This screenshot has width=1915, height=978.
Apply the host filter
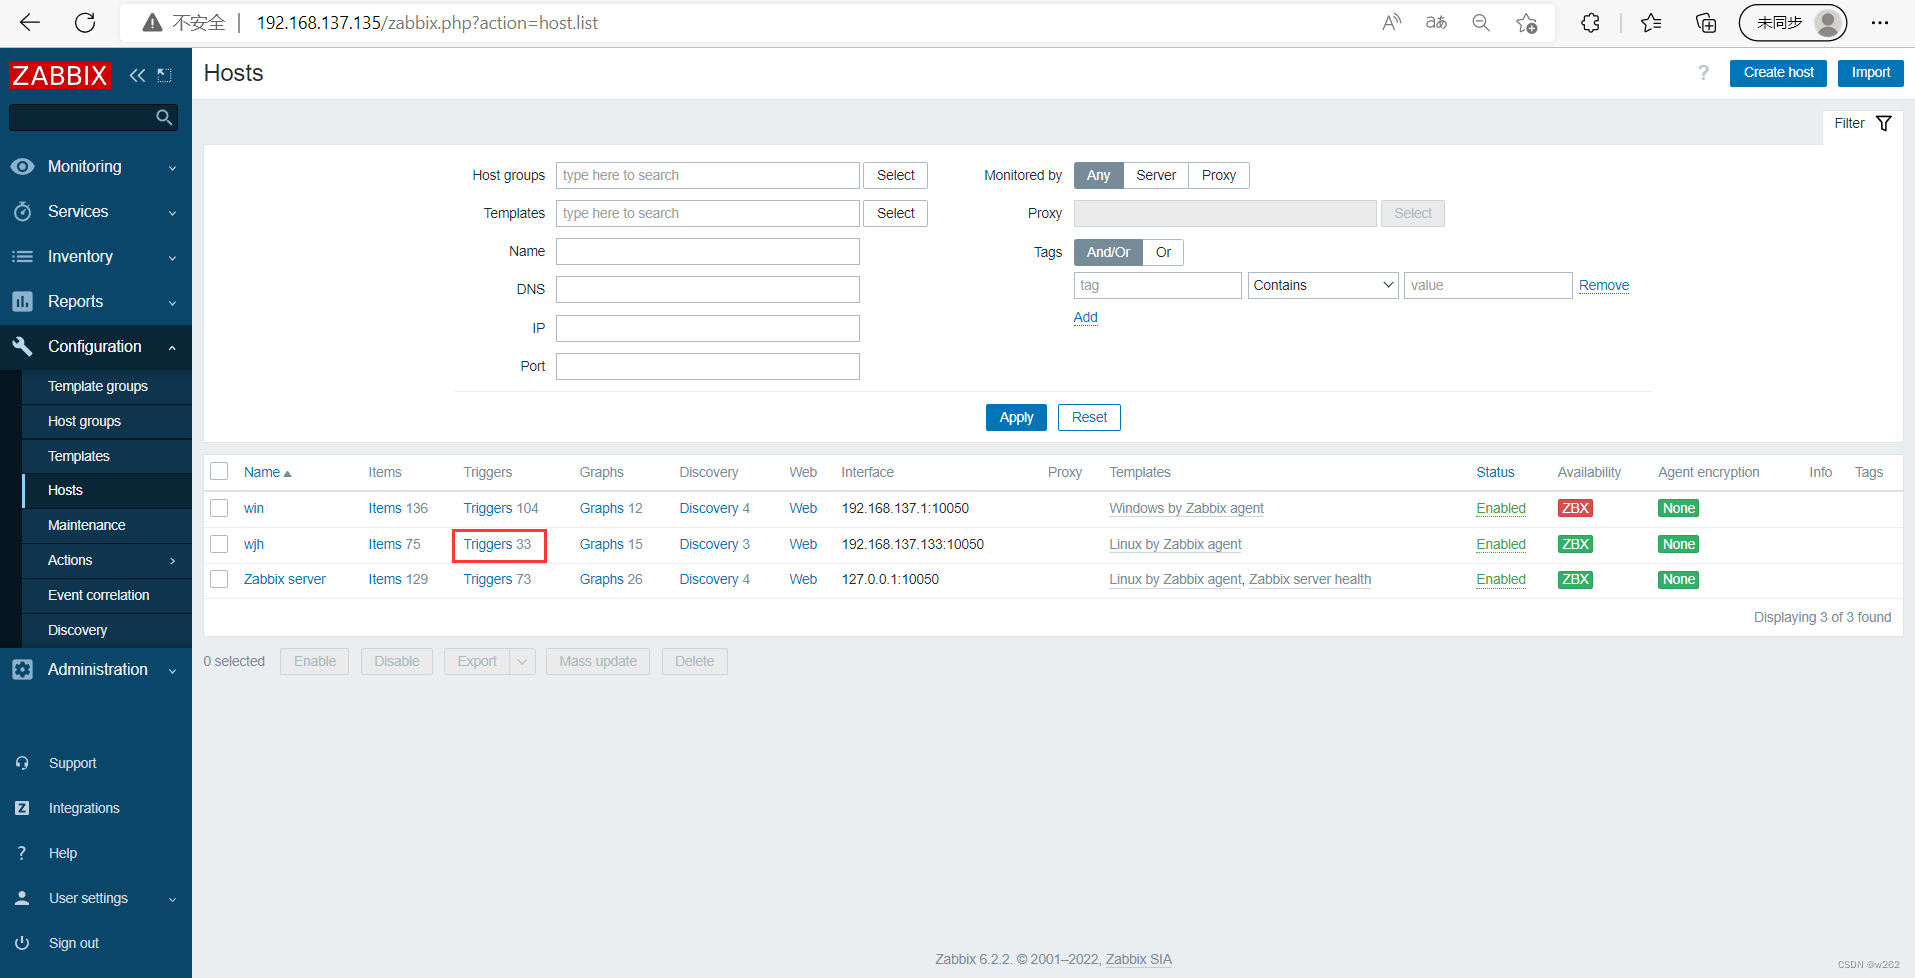(x=1016, y=417)
